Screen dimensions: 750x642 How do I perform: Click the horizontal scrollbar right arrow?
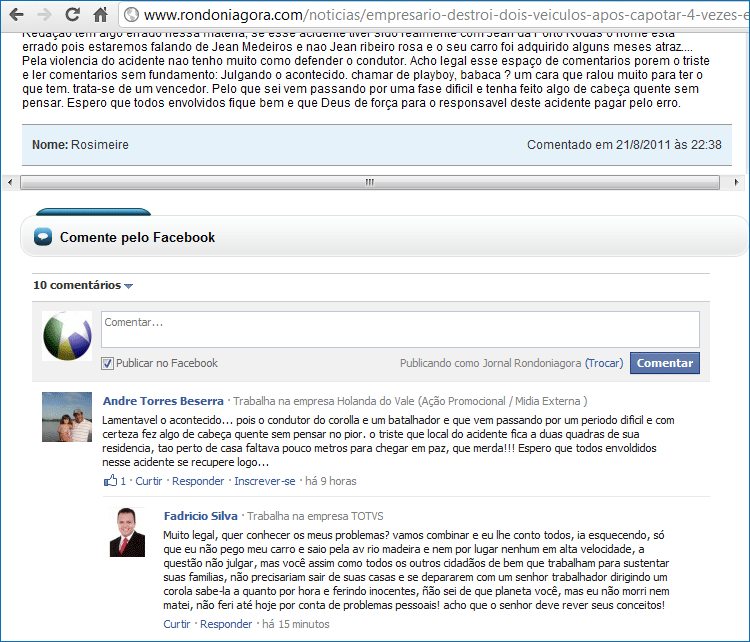tap(736, 182)
